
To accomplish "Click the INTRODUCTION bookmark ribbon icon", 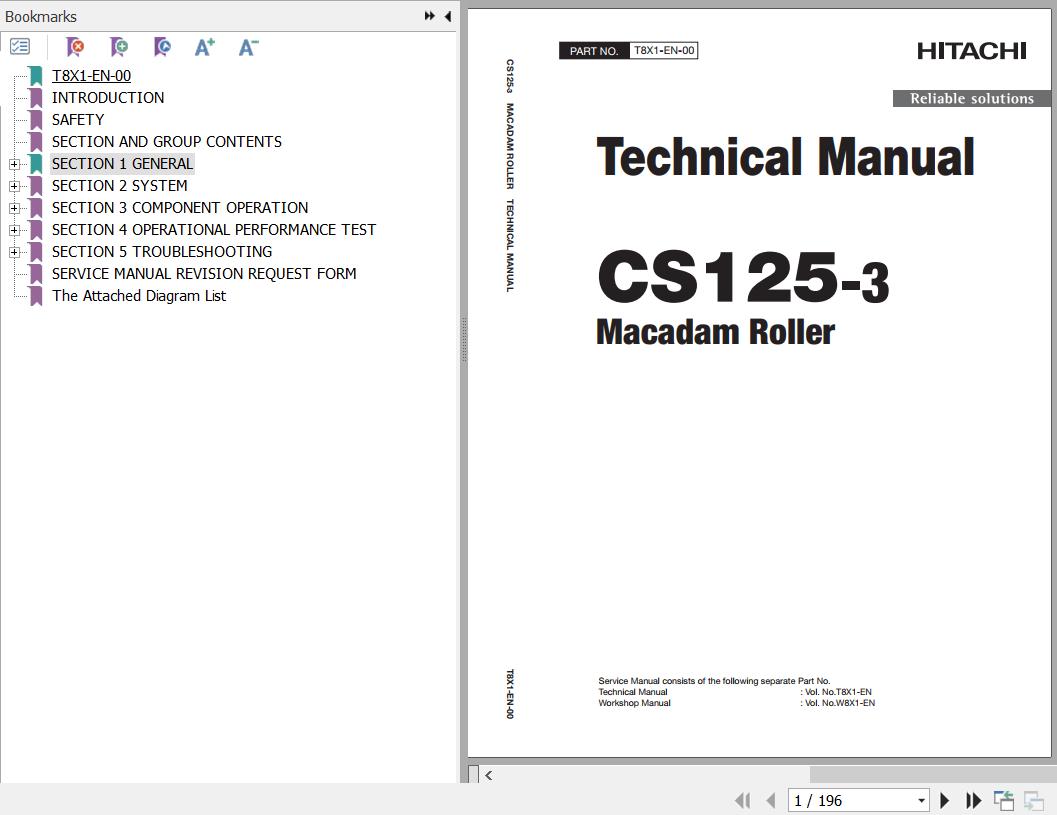I will (x=36, y=98).
